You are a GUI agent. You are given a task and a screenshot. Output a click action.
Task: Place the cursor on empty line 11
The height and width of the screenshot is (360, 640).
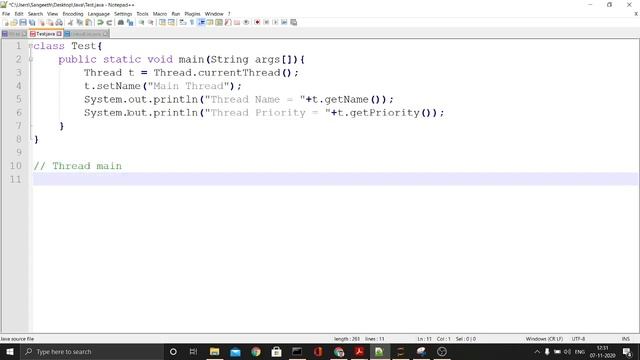335,179
